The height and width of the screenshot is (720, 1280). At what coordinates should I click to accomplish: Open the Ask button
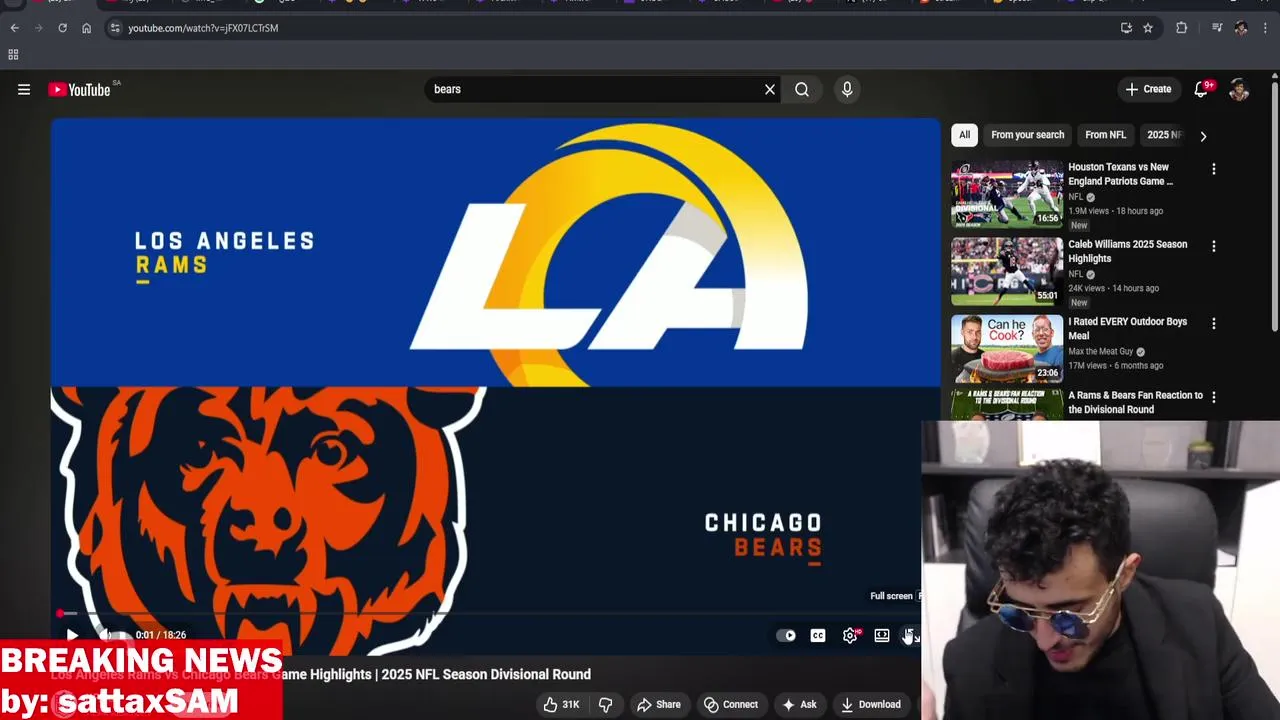click(799, 704)
